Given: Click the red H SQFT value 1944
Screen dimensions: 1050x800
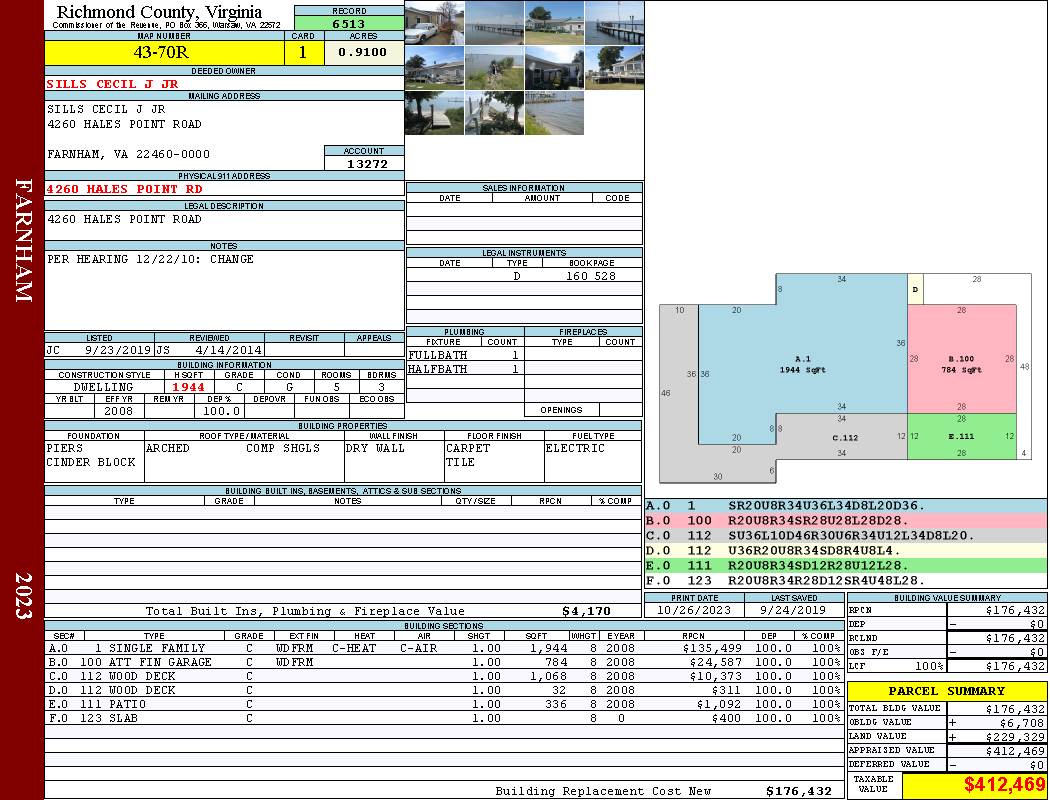Looking at the screenshot, I should coord(188,387).
